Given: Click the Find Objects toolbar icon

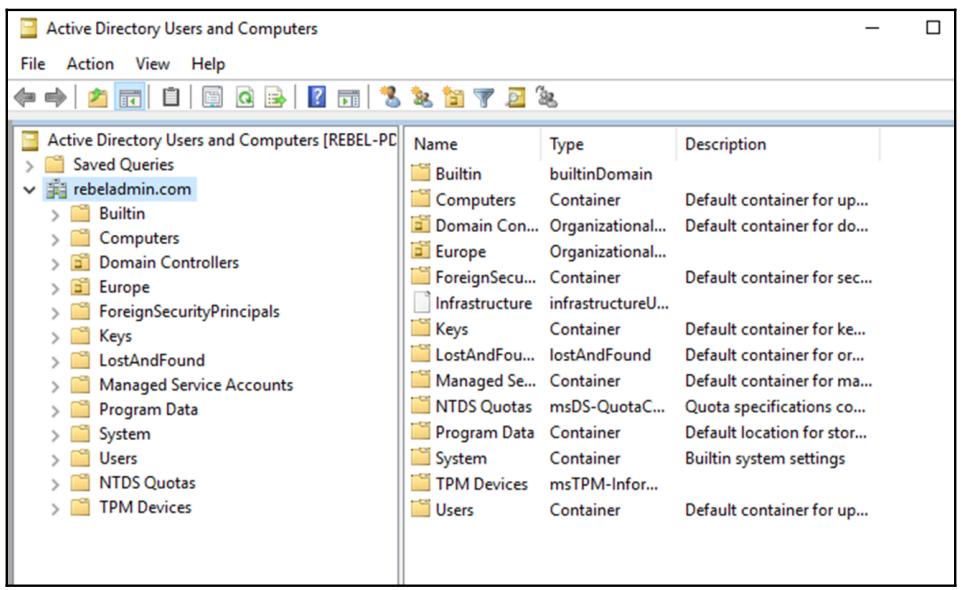Looking at the screenshot, I should point(515,97).
